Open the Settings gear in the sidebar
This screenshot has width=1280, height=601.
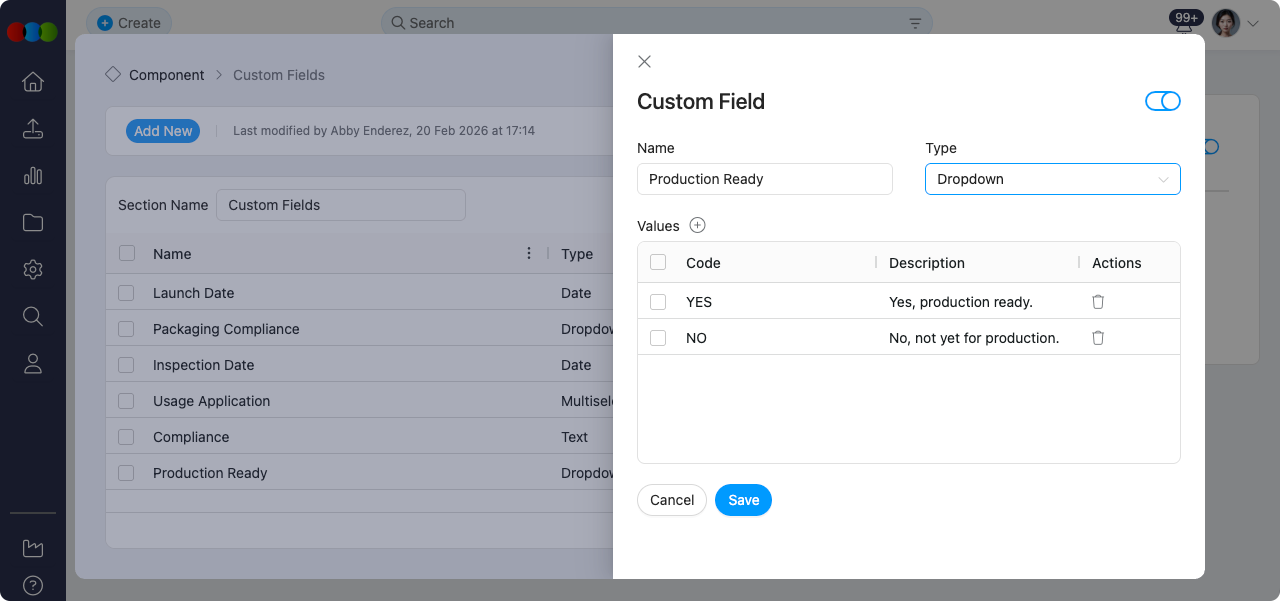pos(32,269)
